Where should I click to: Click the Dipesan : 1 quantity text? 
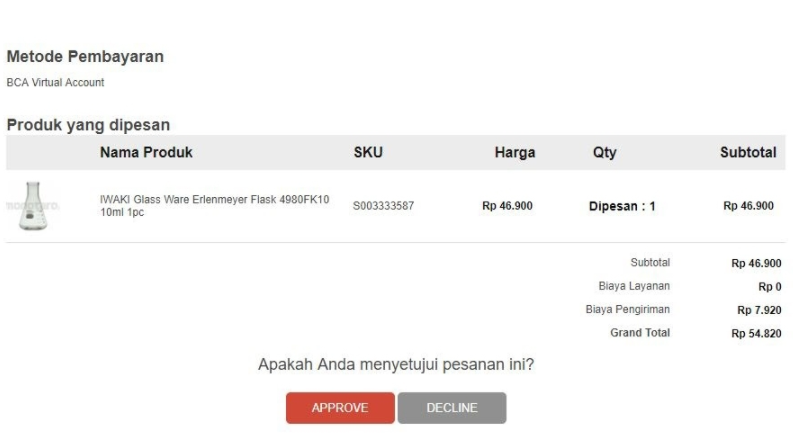(x=622, y=206)
